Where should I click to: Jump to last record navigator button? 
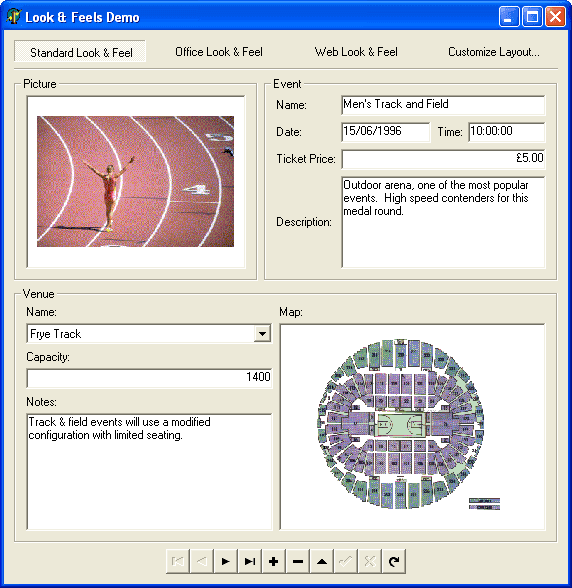click(x=250, y=561)
